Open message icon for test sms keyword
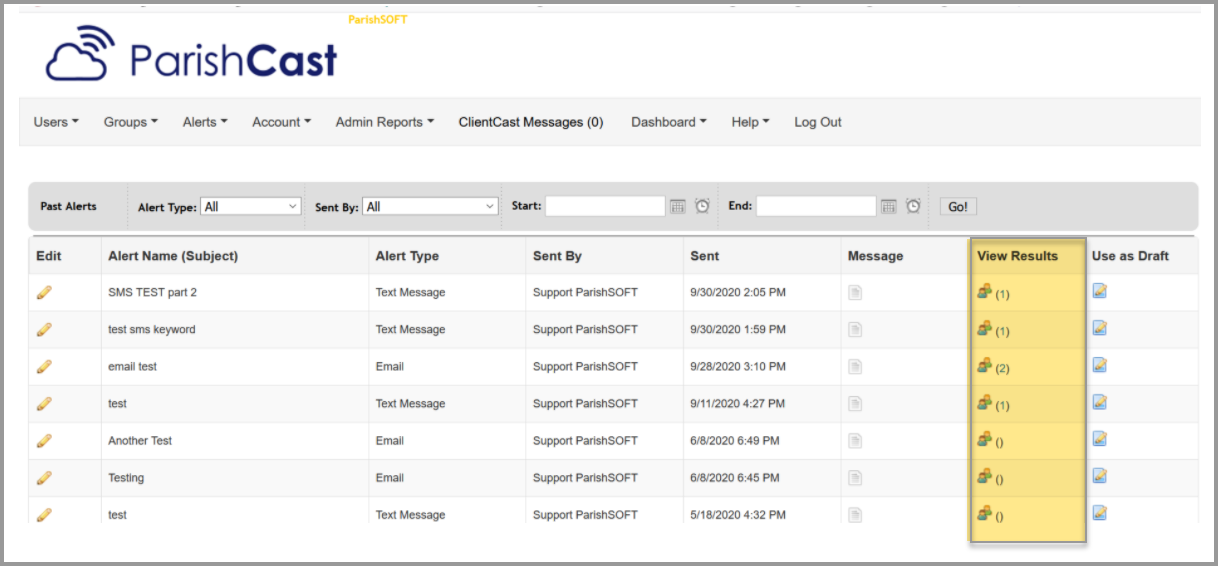 [855, 329]
